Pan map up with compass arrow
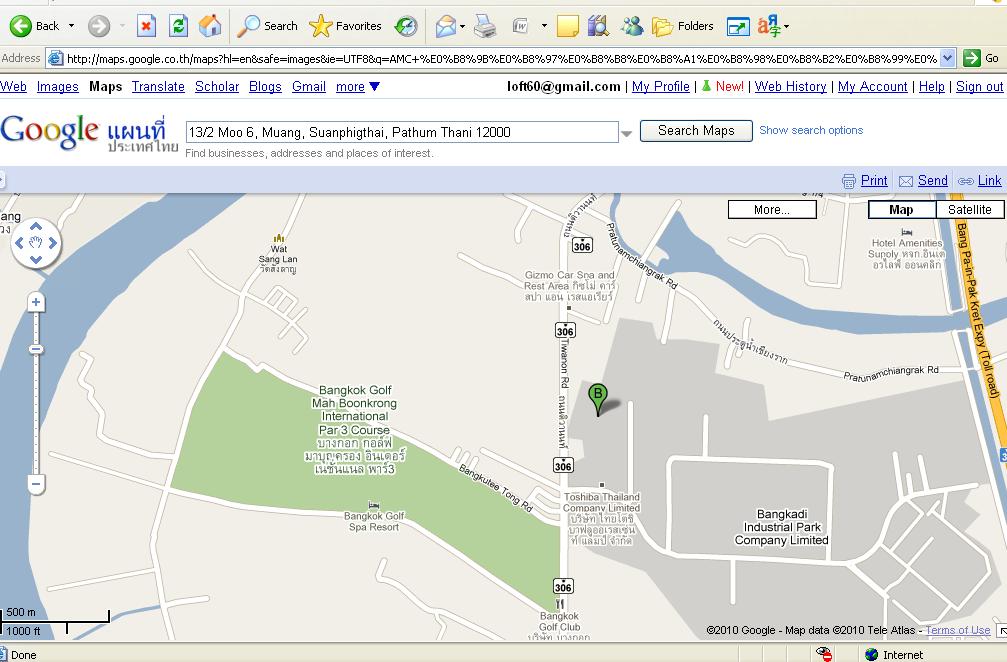The width and height of the screenshot is (1007, 662). [36, 225]
